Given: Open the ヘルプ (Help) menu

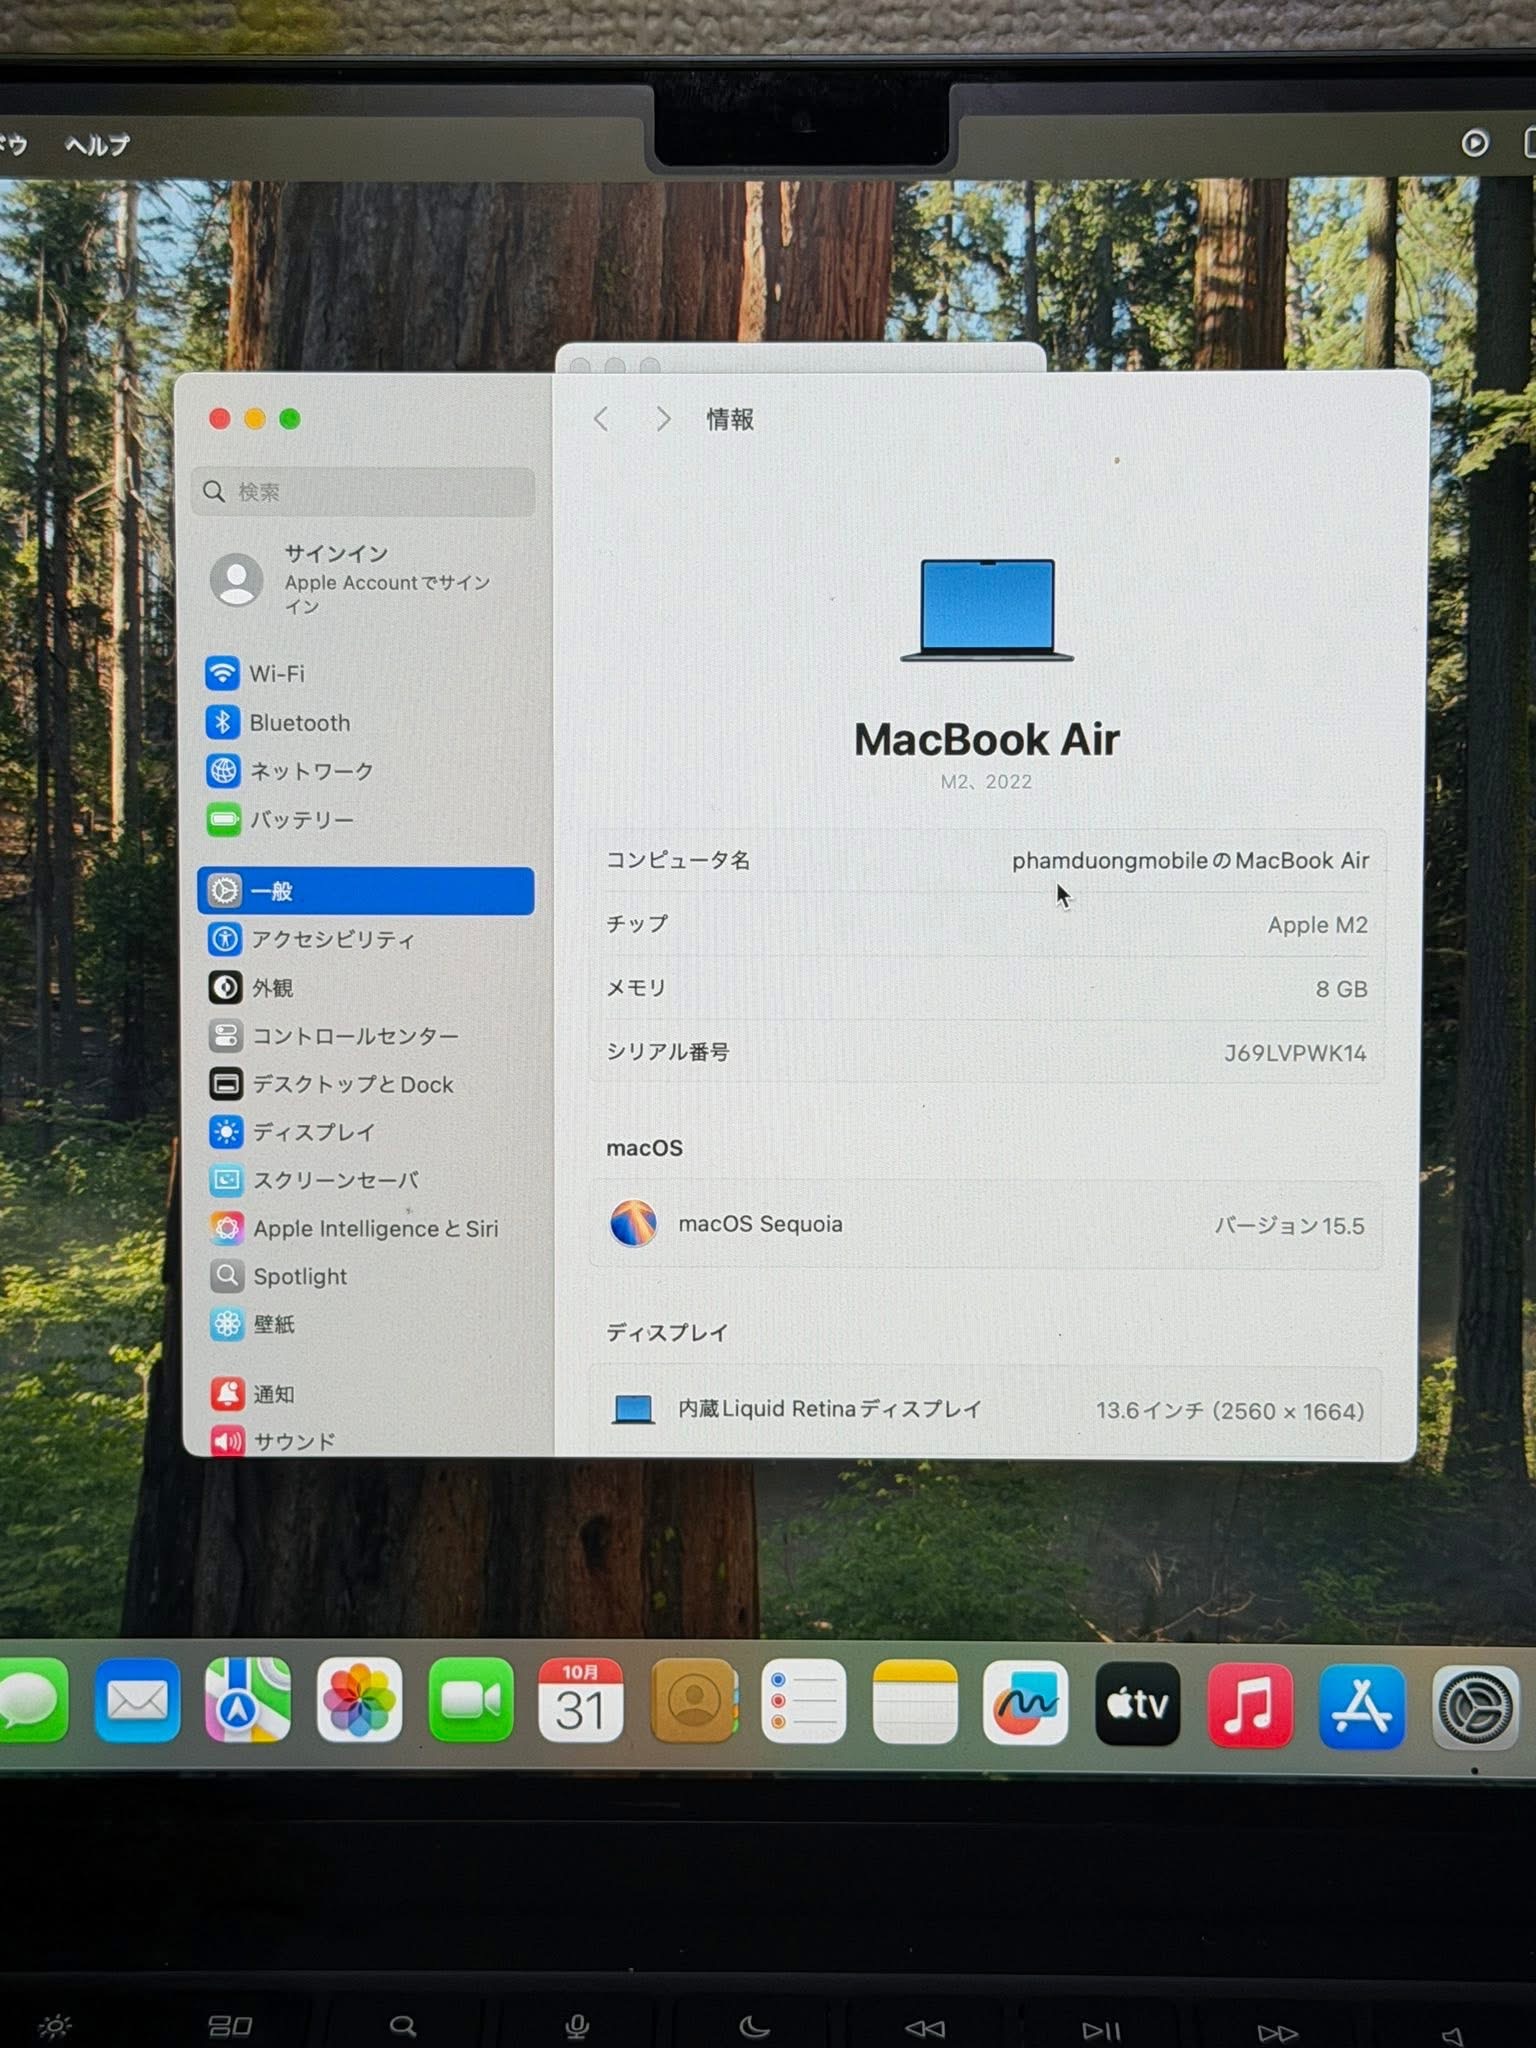Looking at the screenshot, I should [x=97, y=146].
